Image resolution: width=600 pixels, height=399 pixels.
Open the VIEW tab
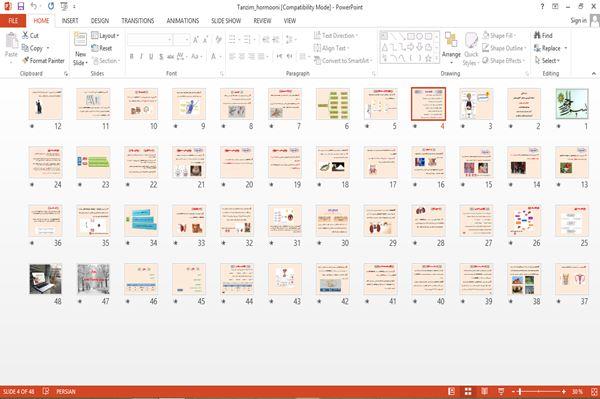[x=290, y=21]
